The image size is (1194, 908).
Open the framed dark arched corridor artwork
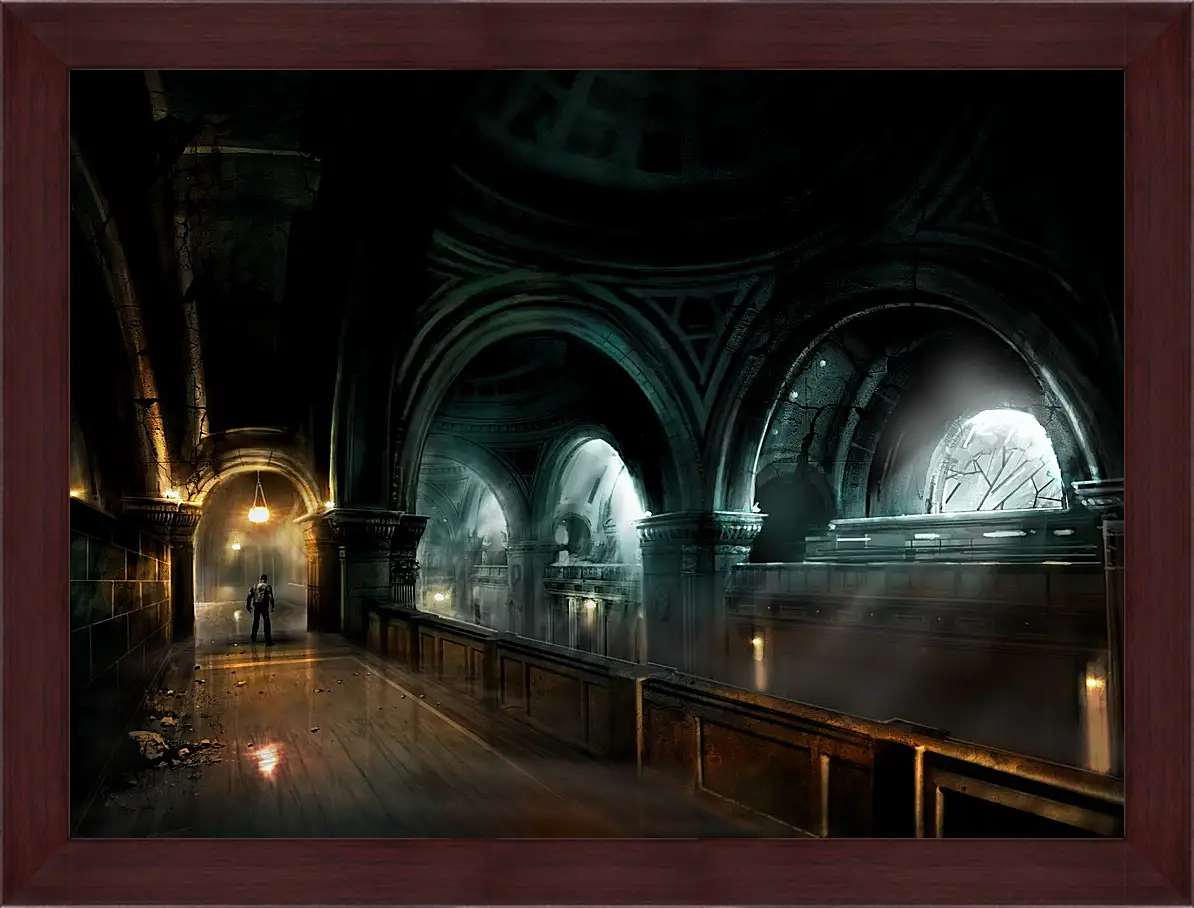coord(597,454)
